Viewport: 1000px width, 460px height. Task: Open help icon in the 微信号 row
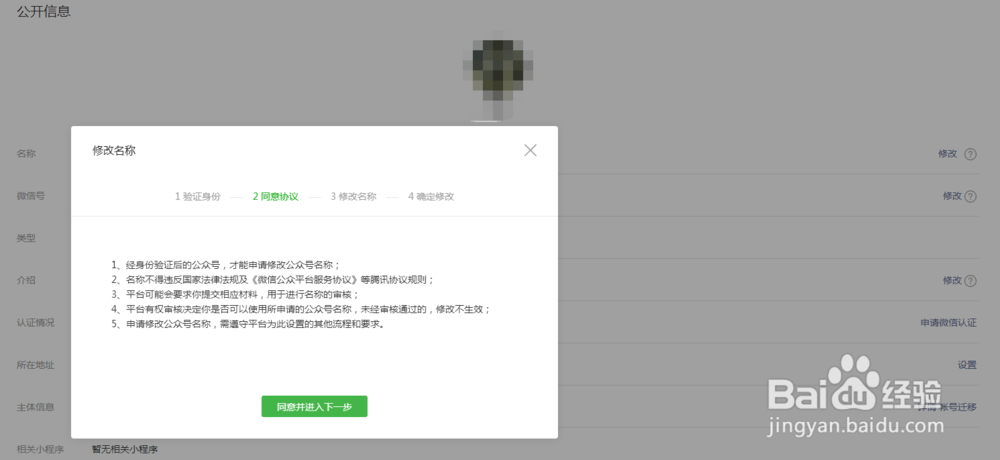pos(970,196)
